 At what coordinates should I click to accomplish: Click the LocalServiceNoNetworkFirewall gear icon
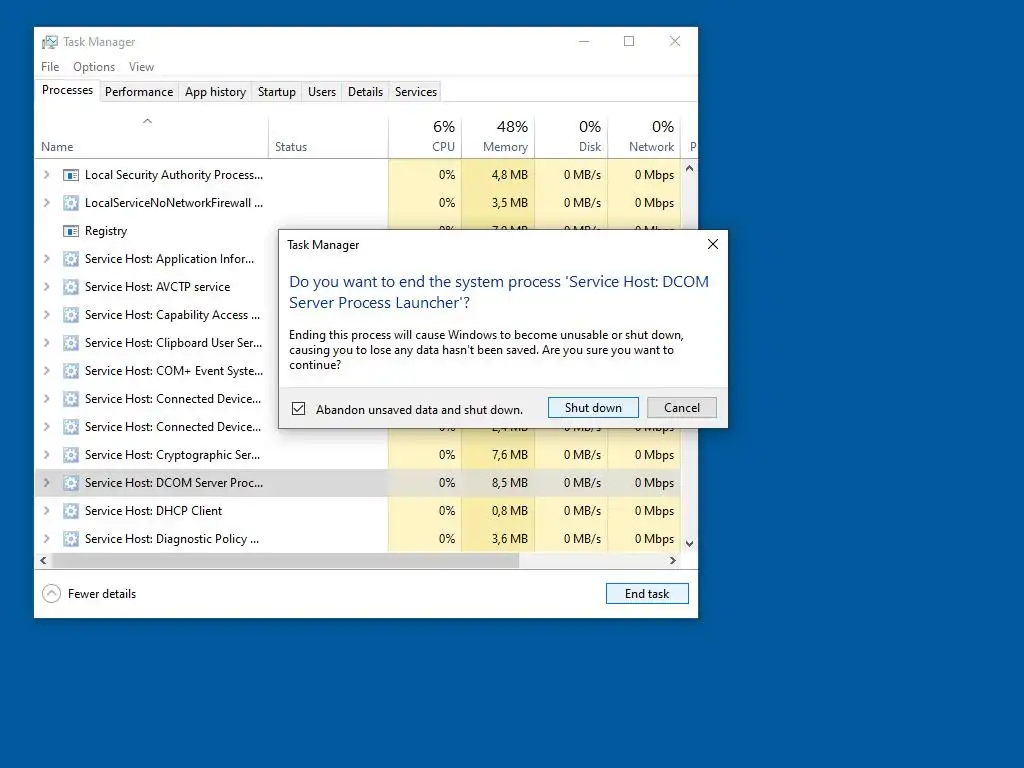[71, 203]
